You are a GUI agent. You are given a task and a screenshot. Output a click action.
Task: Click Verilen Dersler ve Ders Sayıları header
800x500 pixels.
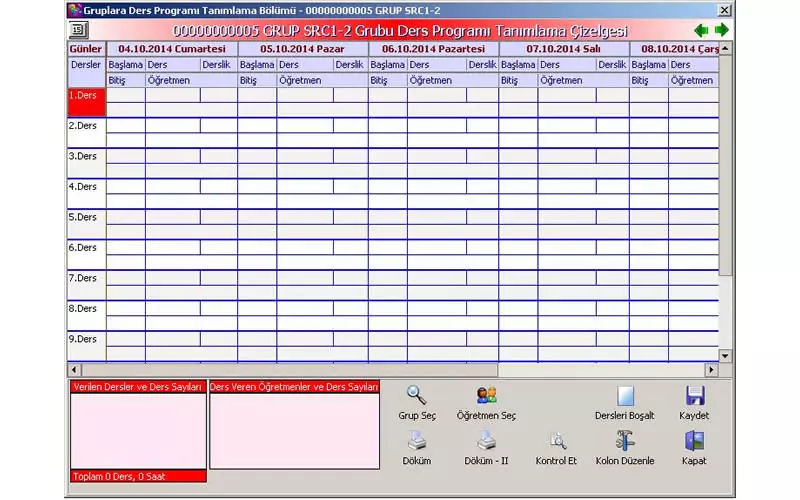[x=138, y=387]
